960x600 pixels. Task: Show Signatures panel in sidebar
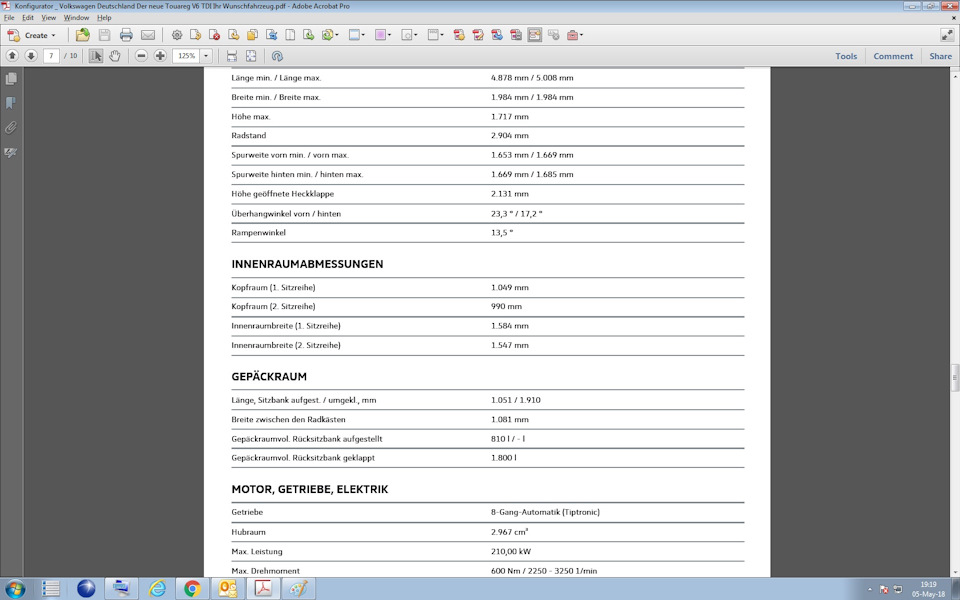click(11, 152)
